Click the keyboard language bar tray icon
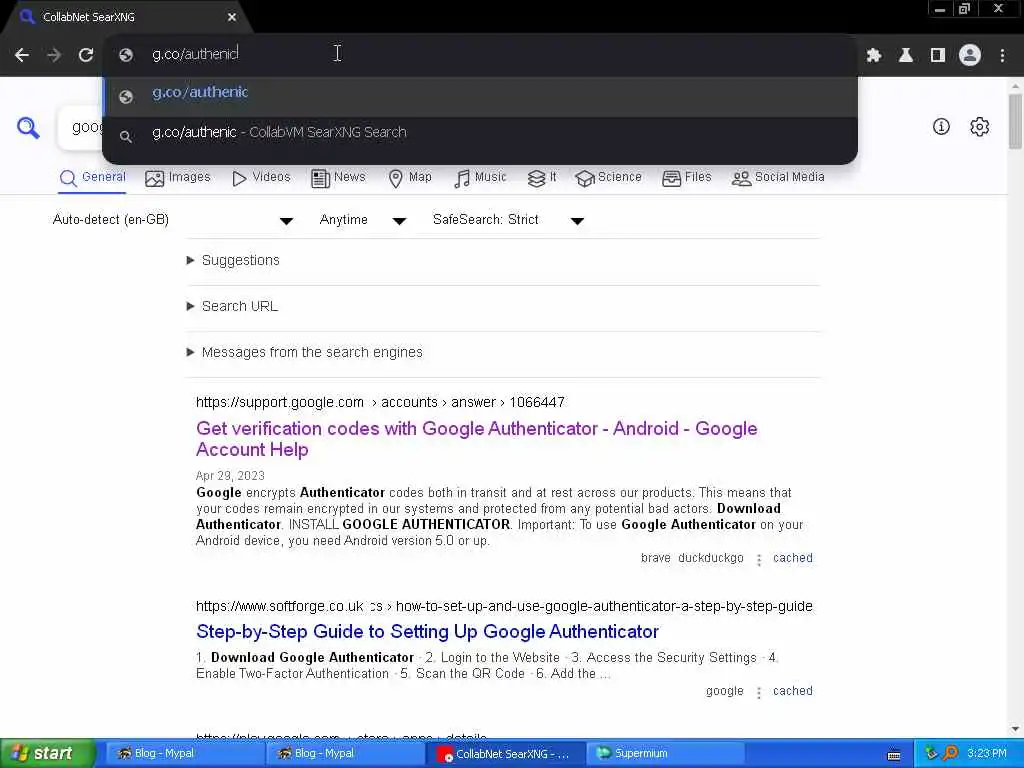This screenshot has height=768, width=1024. click(x=894, y=756)
